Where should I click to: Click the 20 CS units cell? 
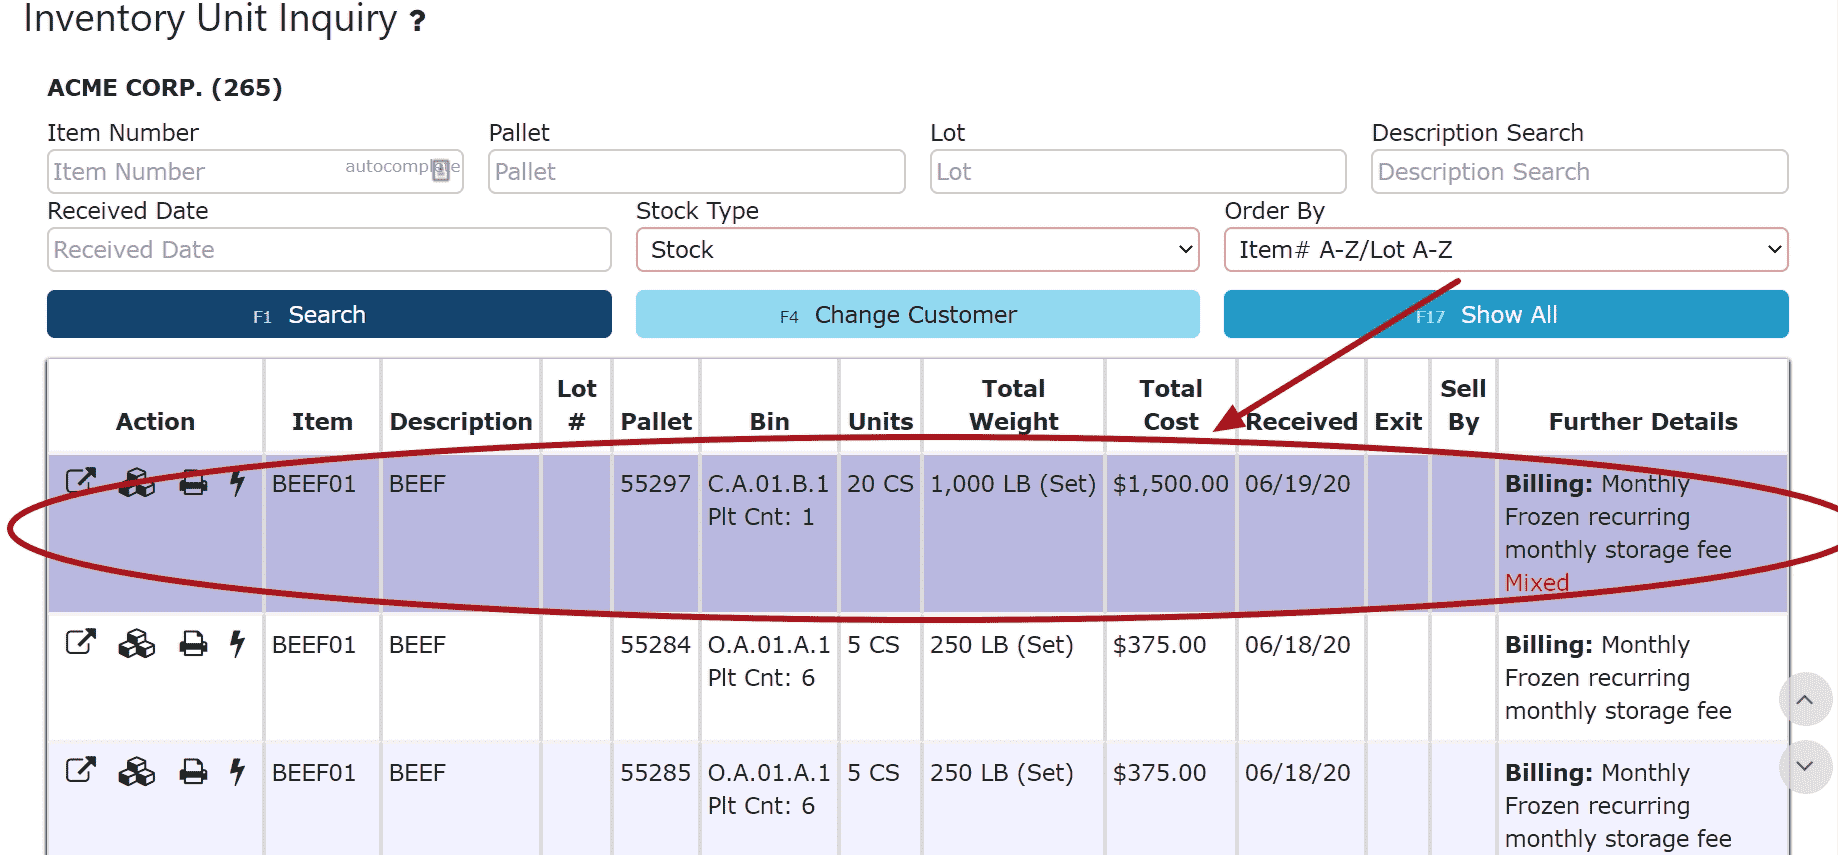pos(880,484)
